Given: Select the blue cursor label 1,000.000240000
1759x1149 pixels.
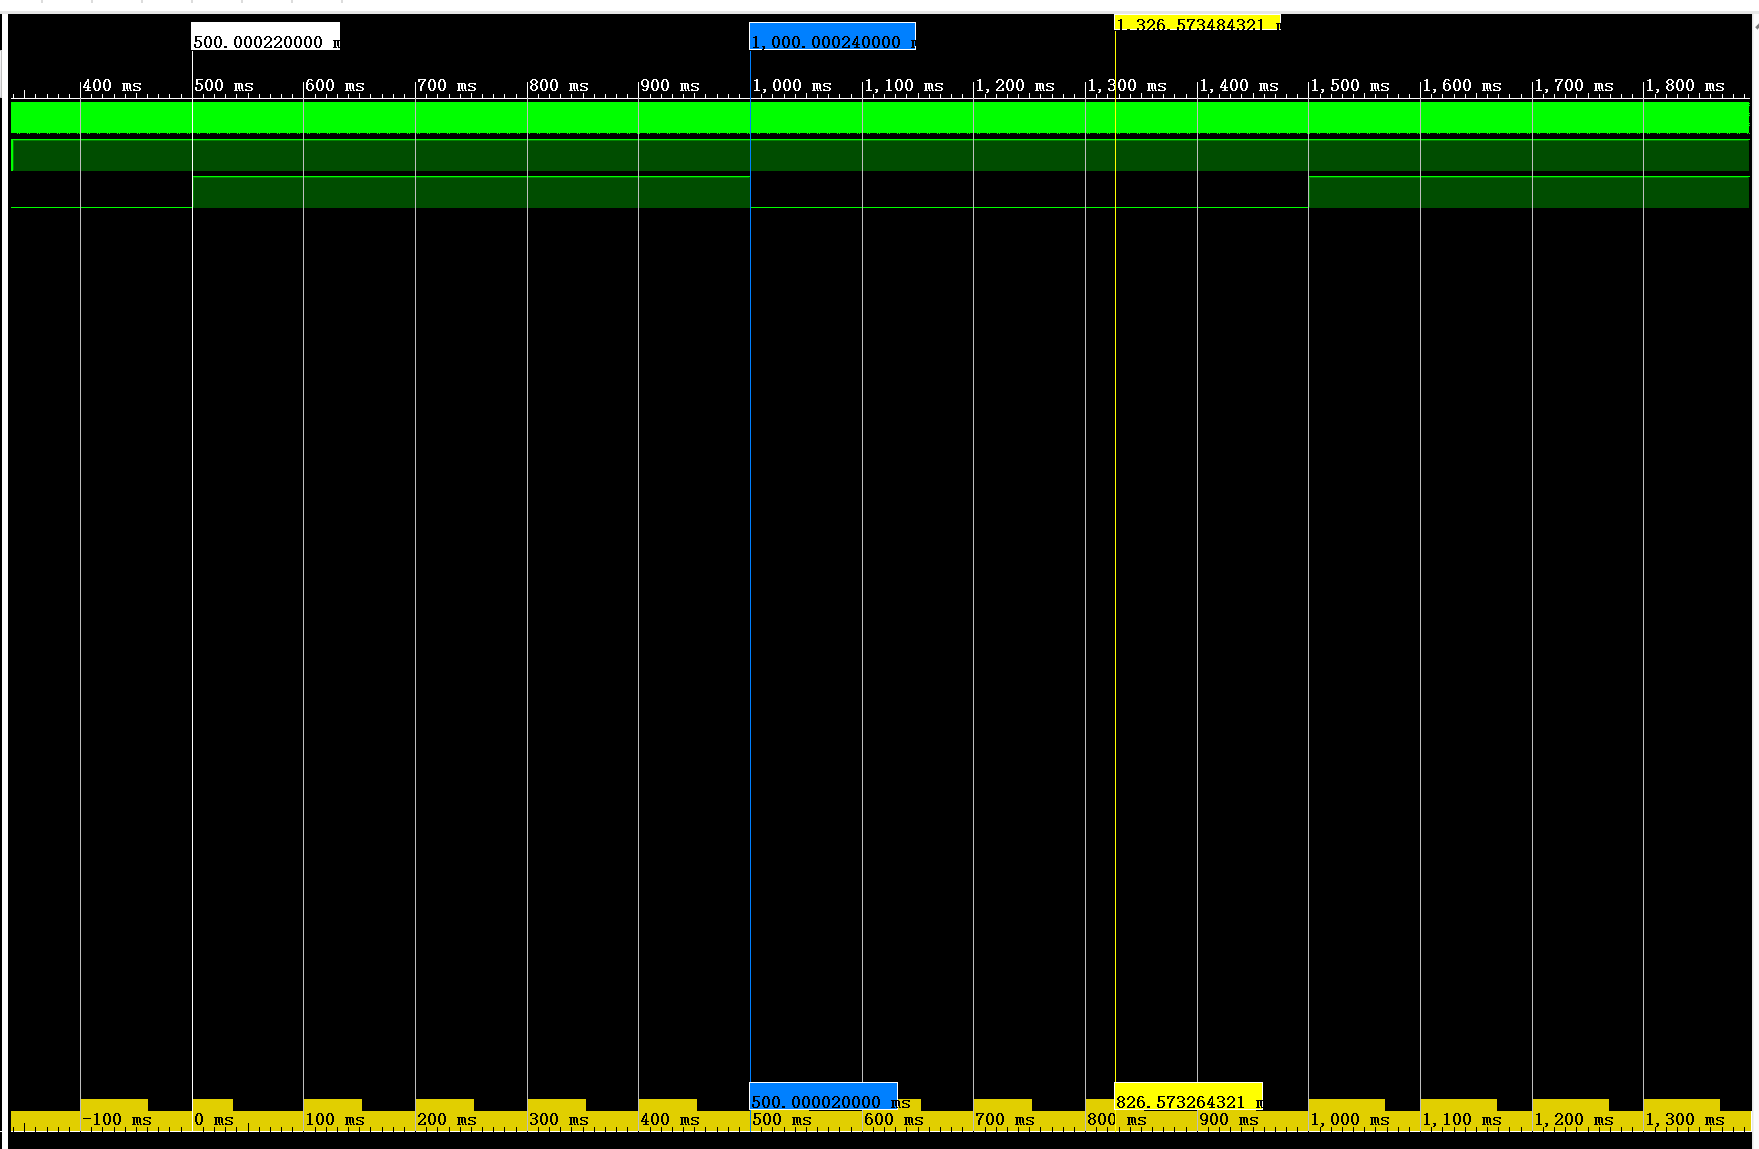Looking at the screenshot, I should [x=832, y=37].
